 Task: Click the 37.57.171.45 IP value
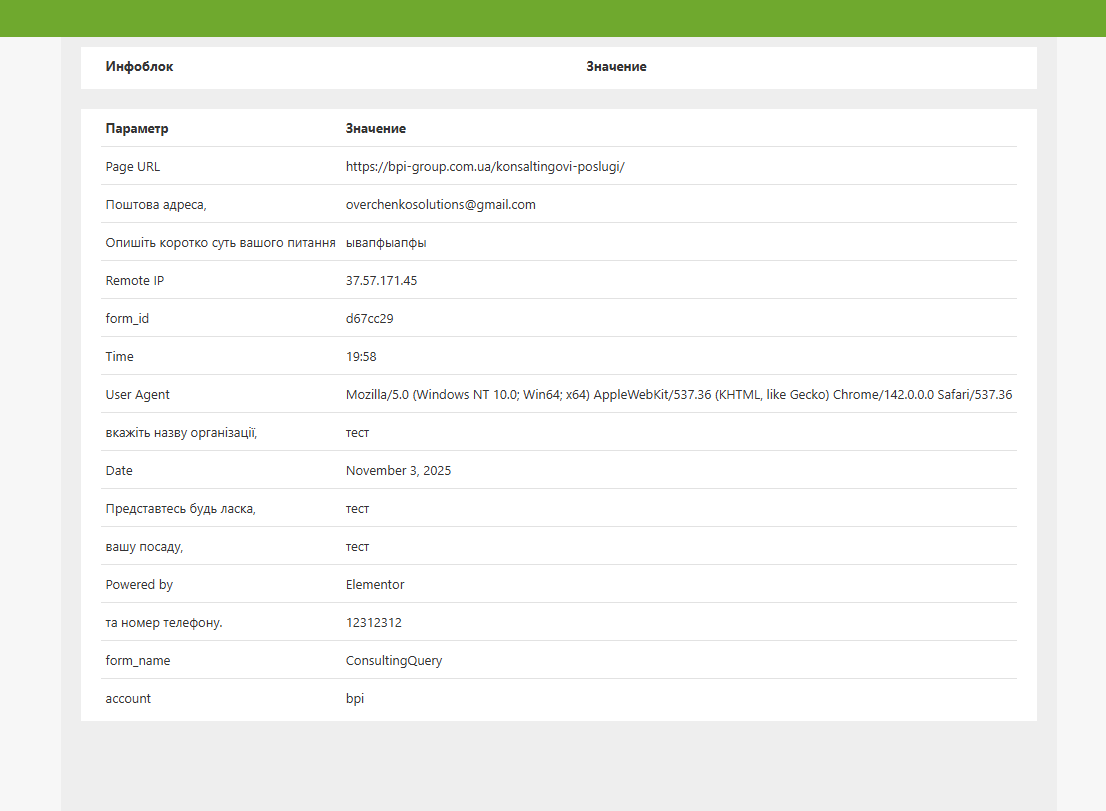381,281
